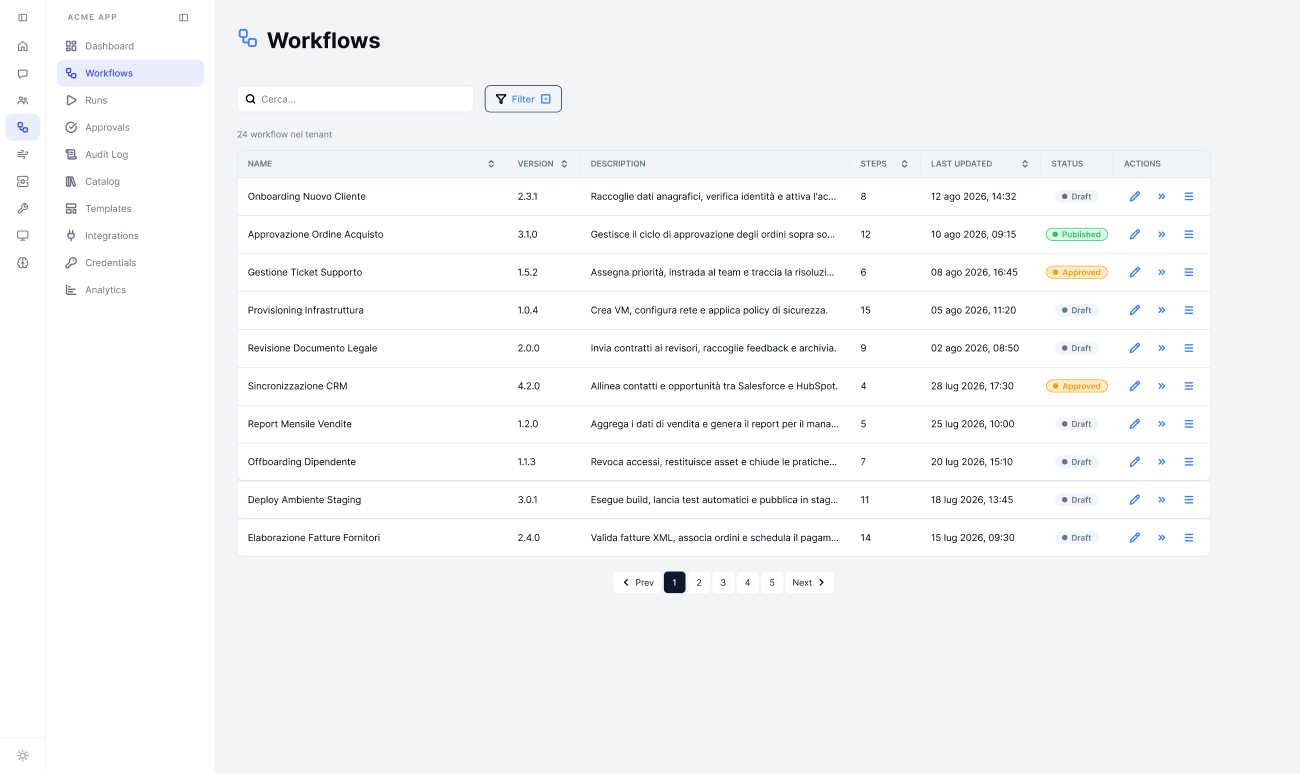Open Analytics in the sidebar
1300x774 pixels.
(130, 289)
